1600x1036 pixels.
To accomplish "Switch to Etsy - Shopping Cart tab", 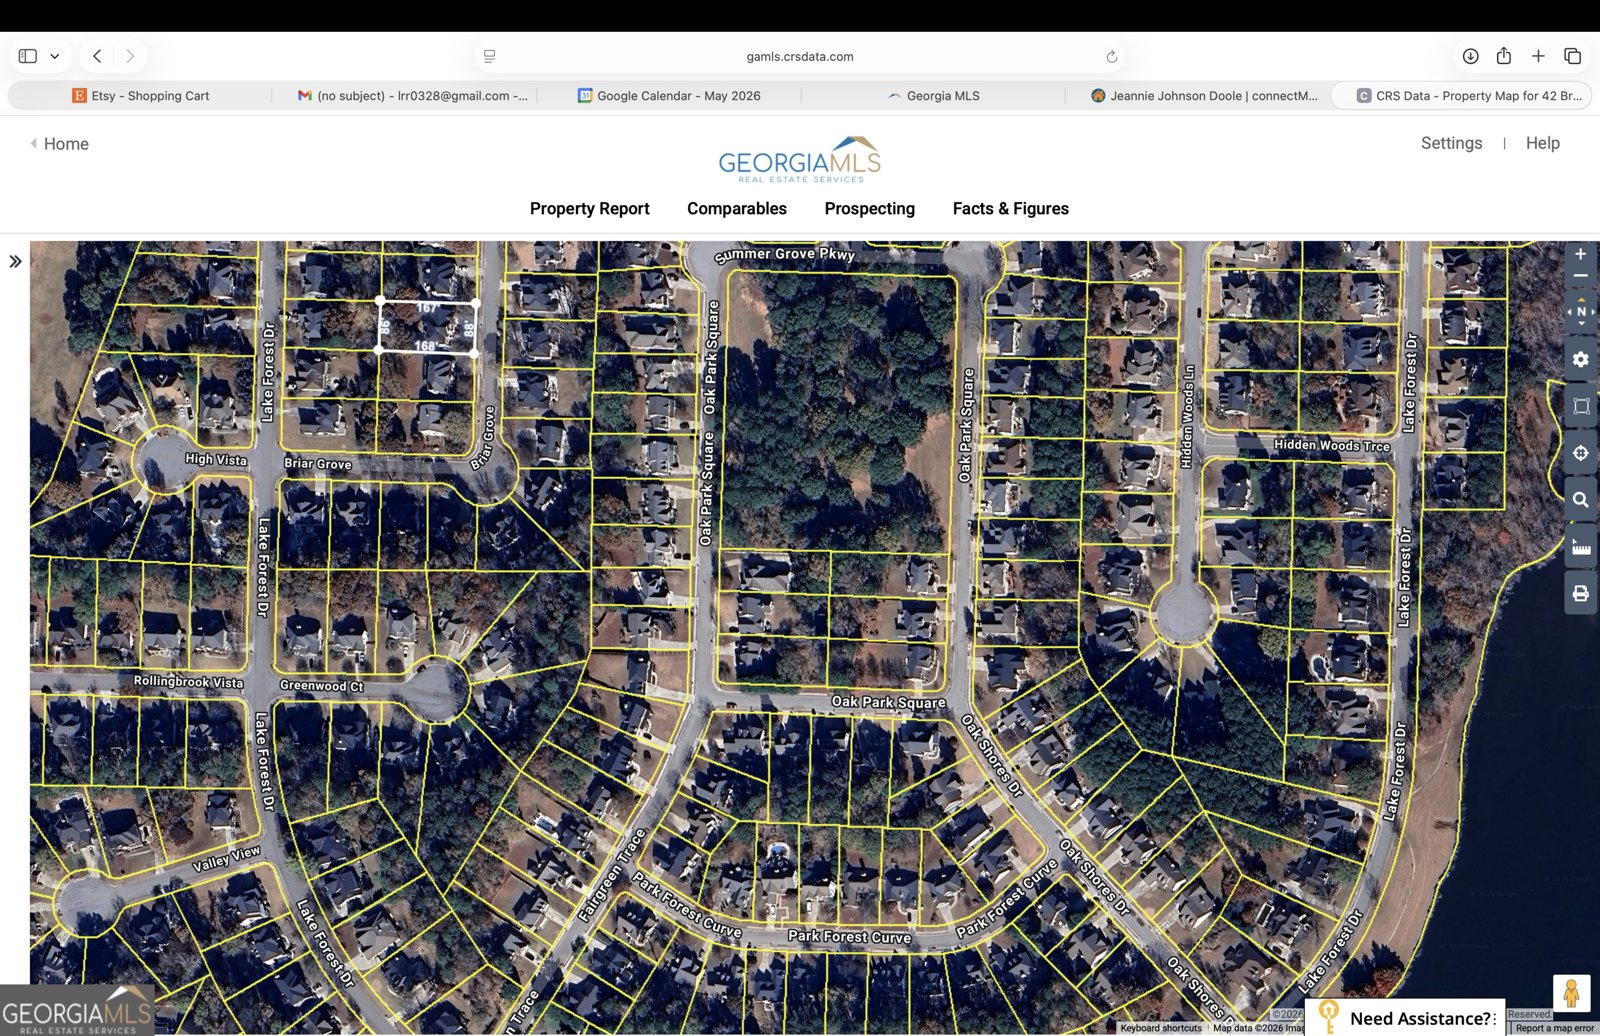I will pyautogui.click(x=140, y=96).
